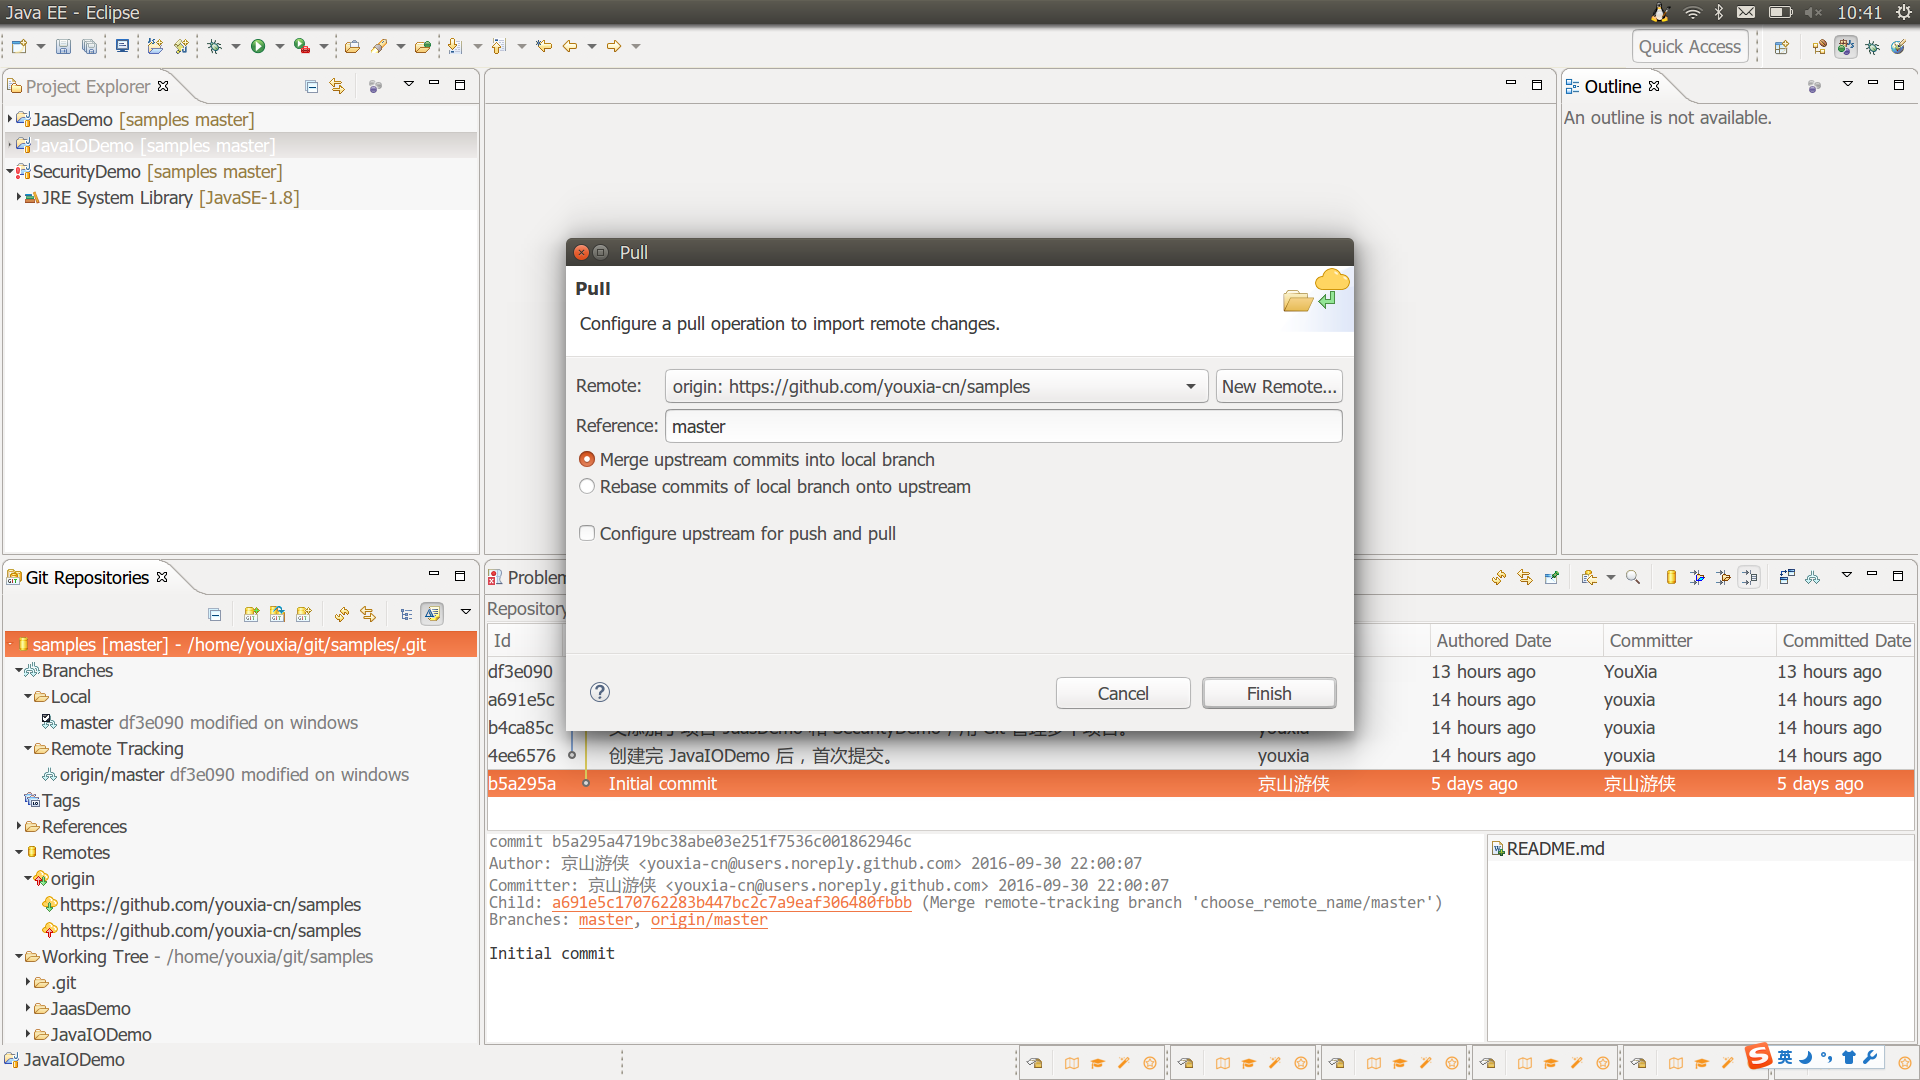
Task: Click History Show Repository cylinder icon
Action: pyautogui.click(x=1671, y=577)
